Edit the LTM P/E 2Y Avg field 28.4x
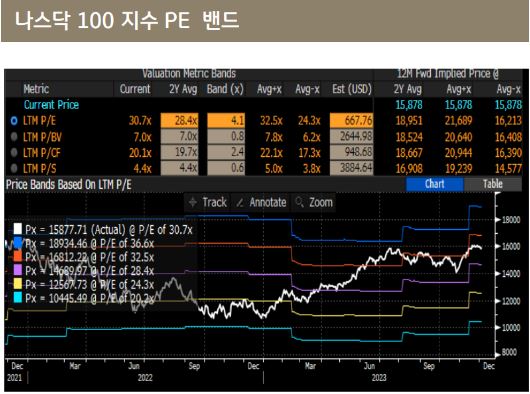The image size is (530, 394). tap(179, 121)
